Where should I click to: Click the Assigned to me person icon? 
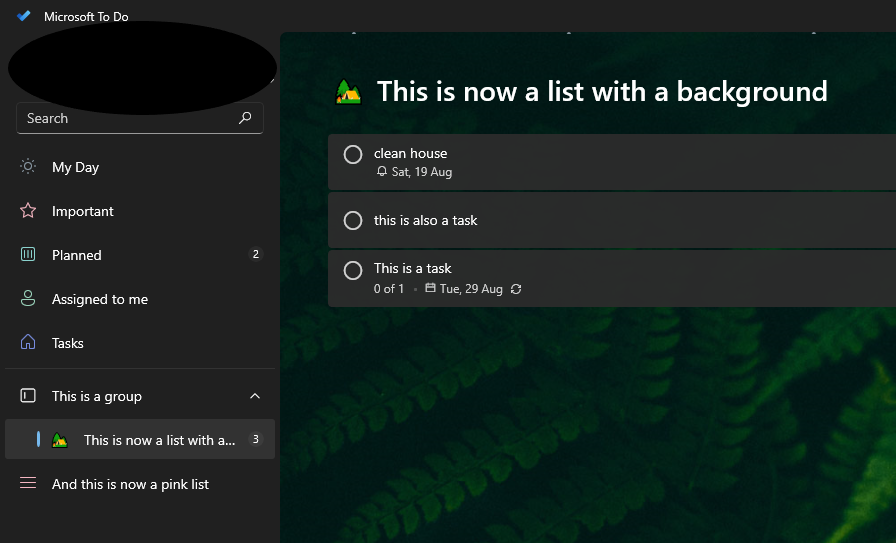pos(28,298)
